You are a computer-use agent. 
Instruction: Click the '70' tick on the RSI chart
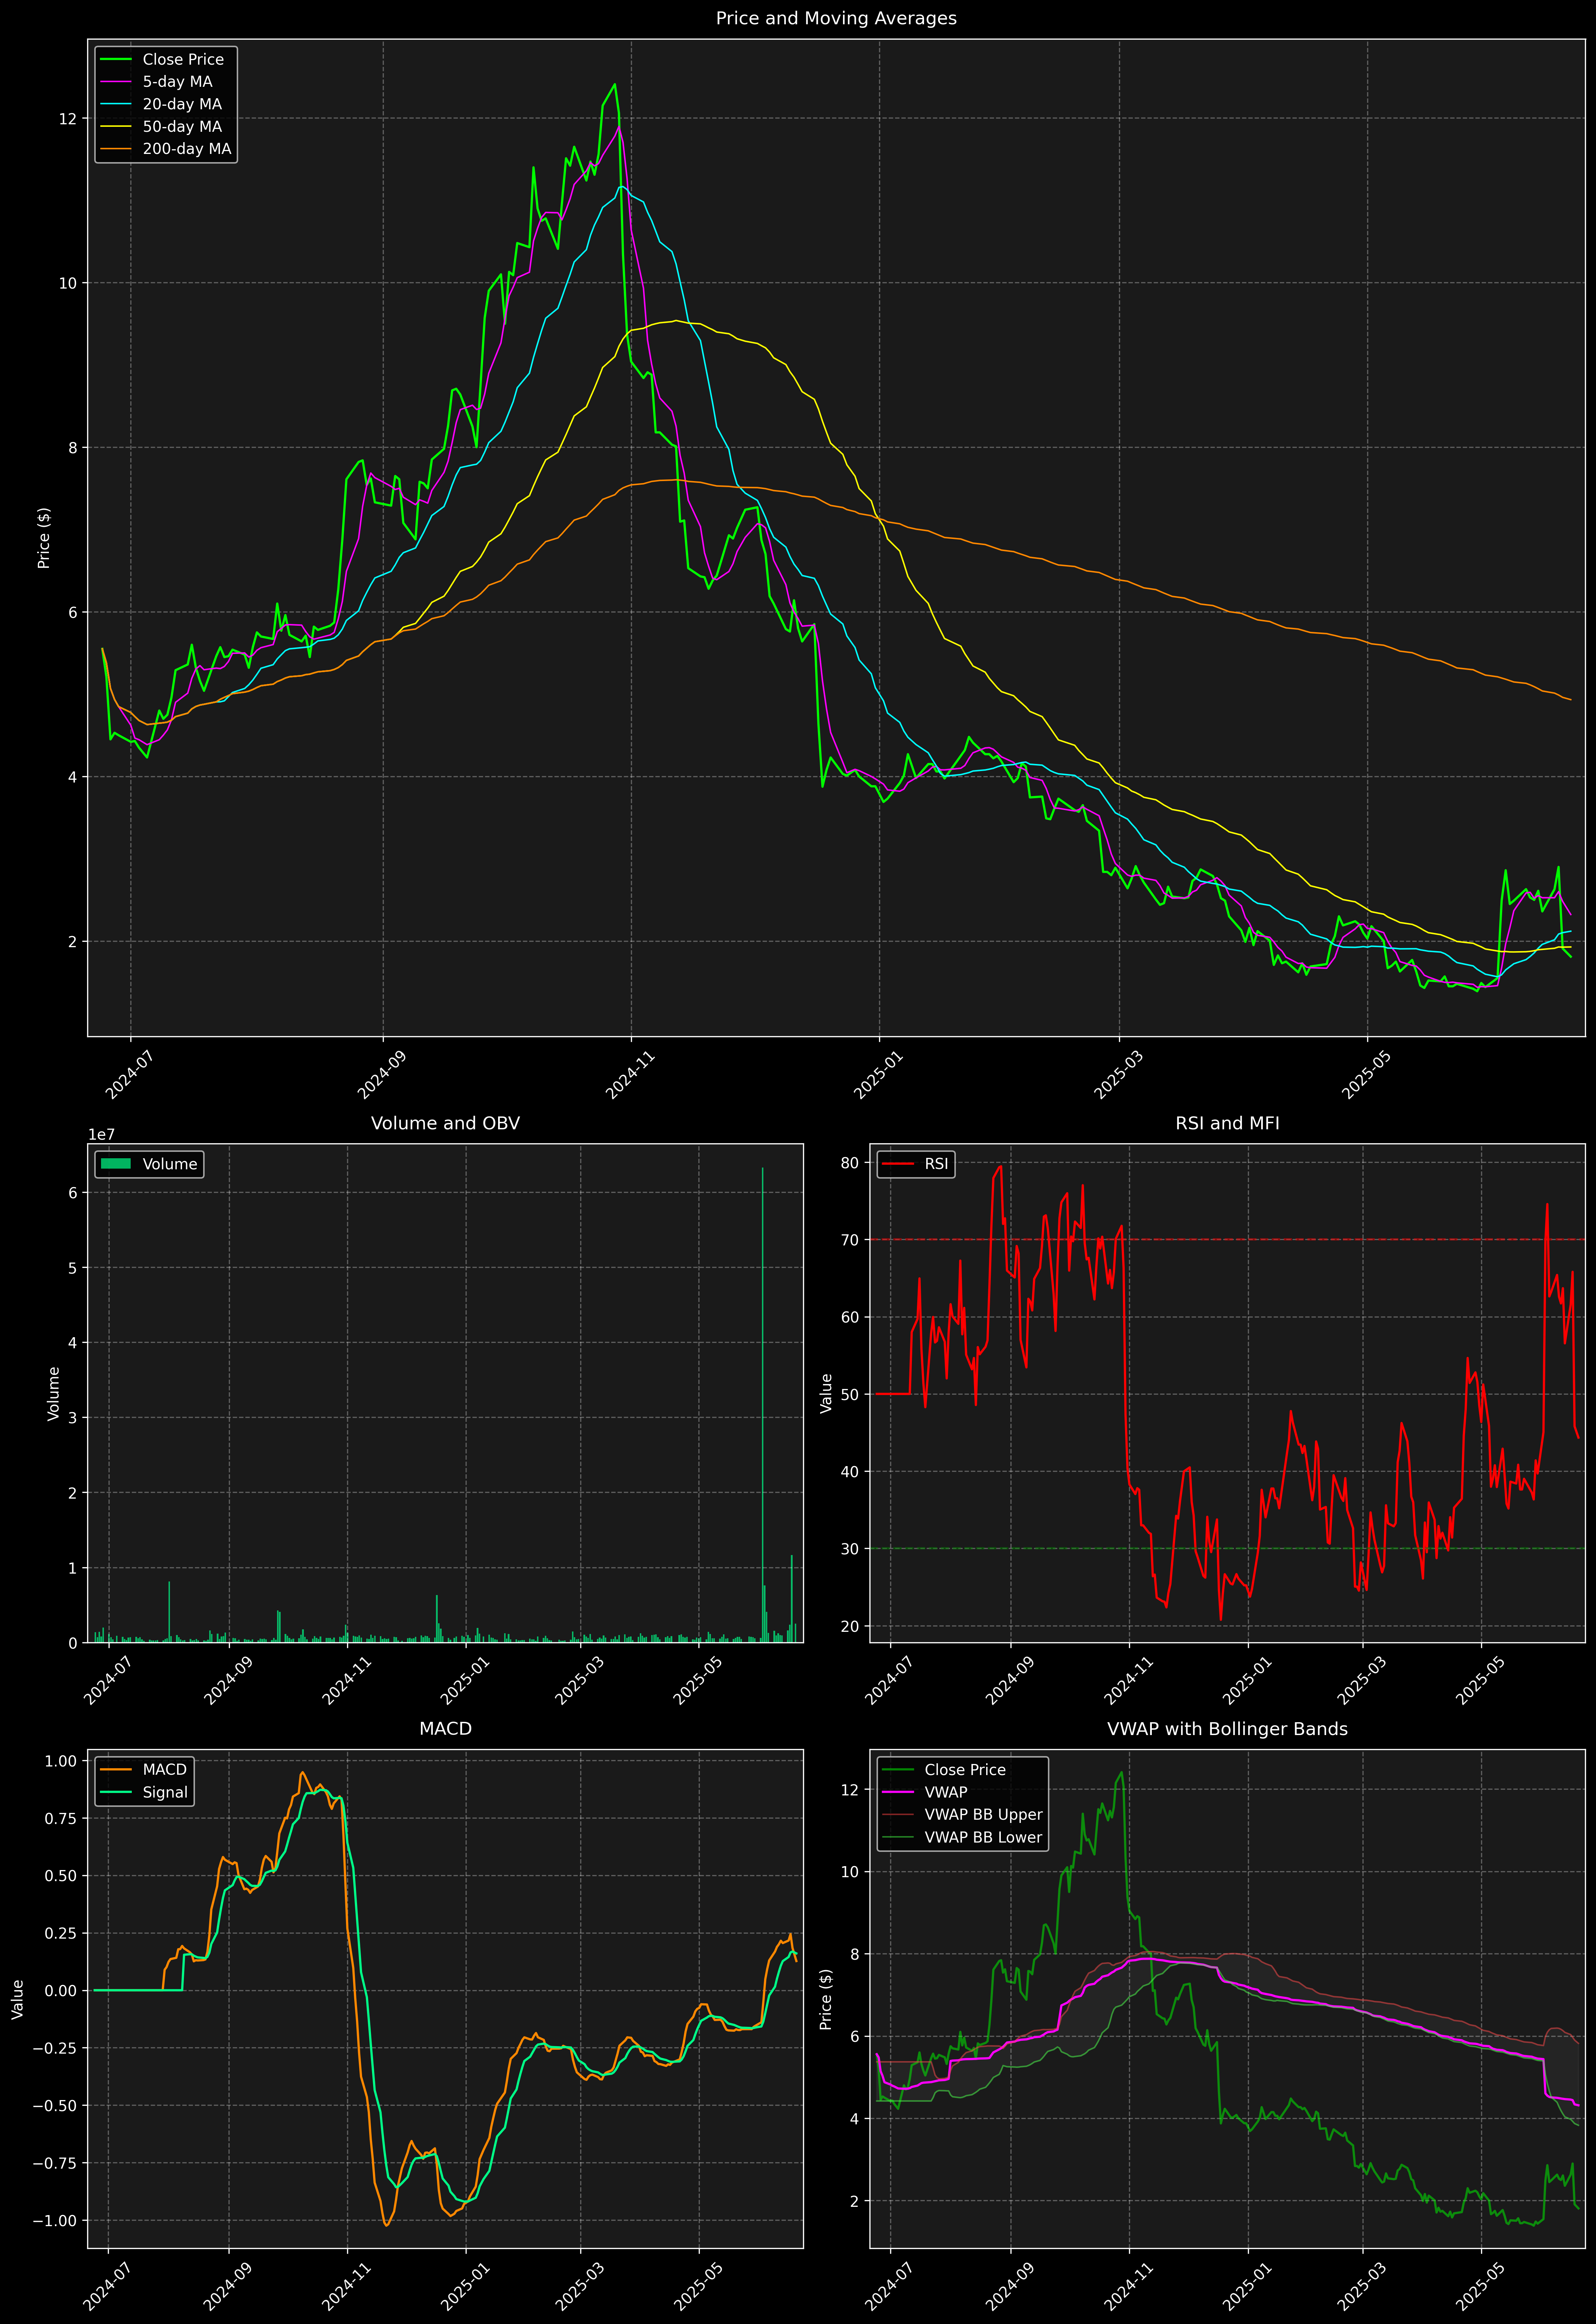pos(850,1240)
